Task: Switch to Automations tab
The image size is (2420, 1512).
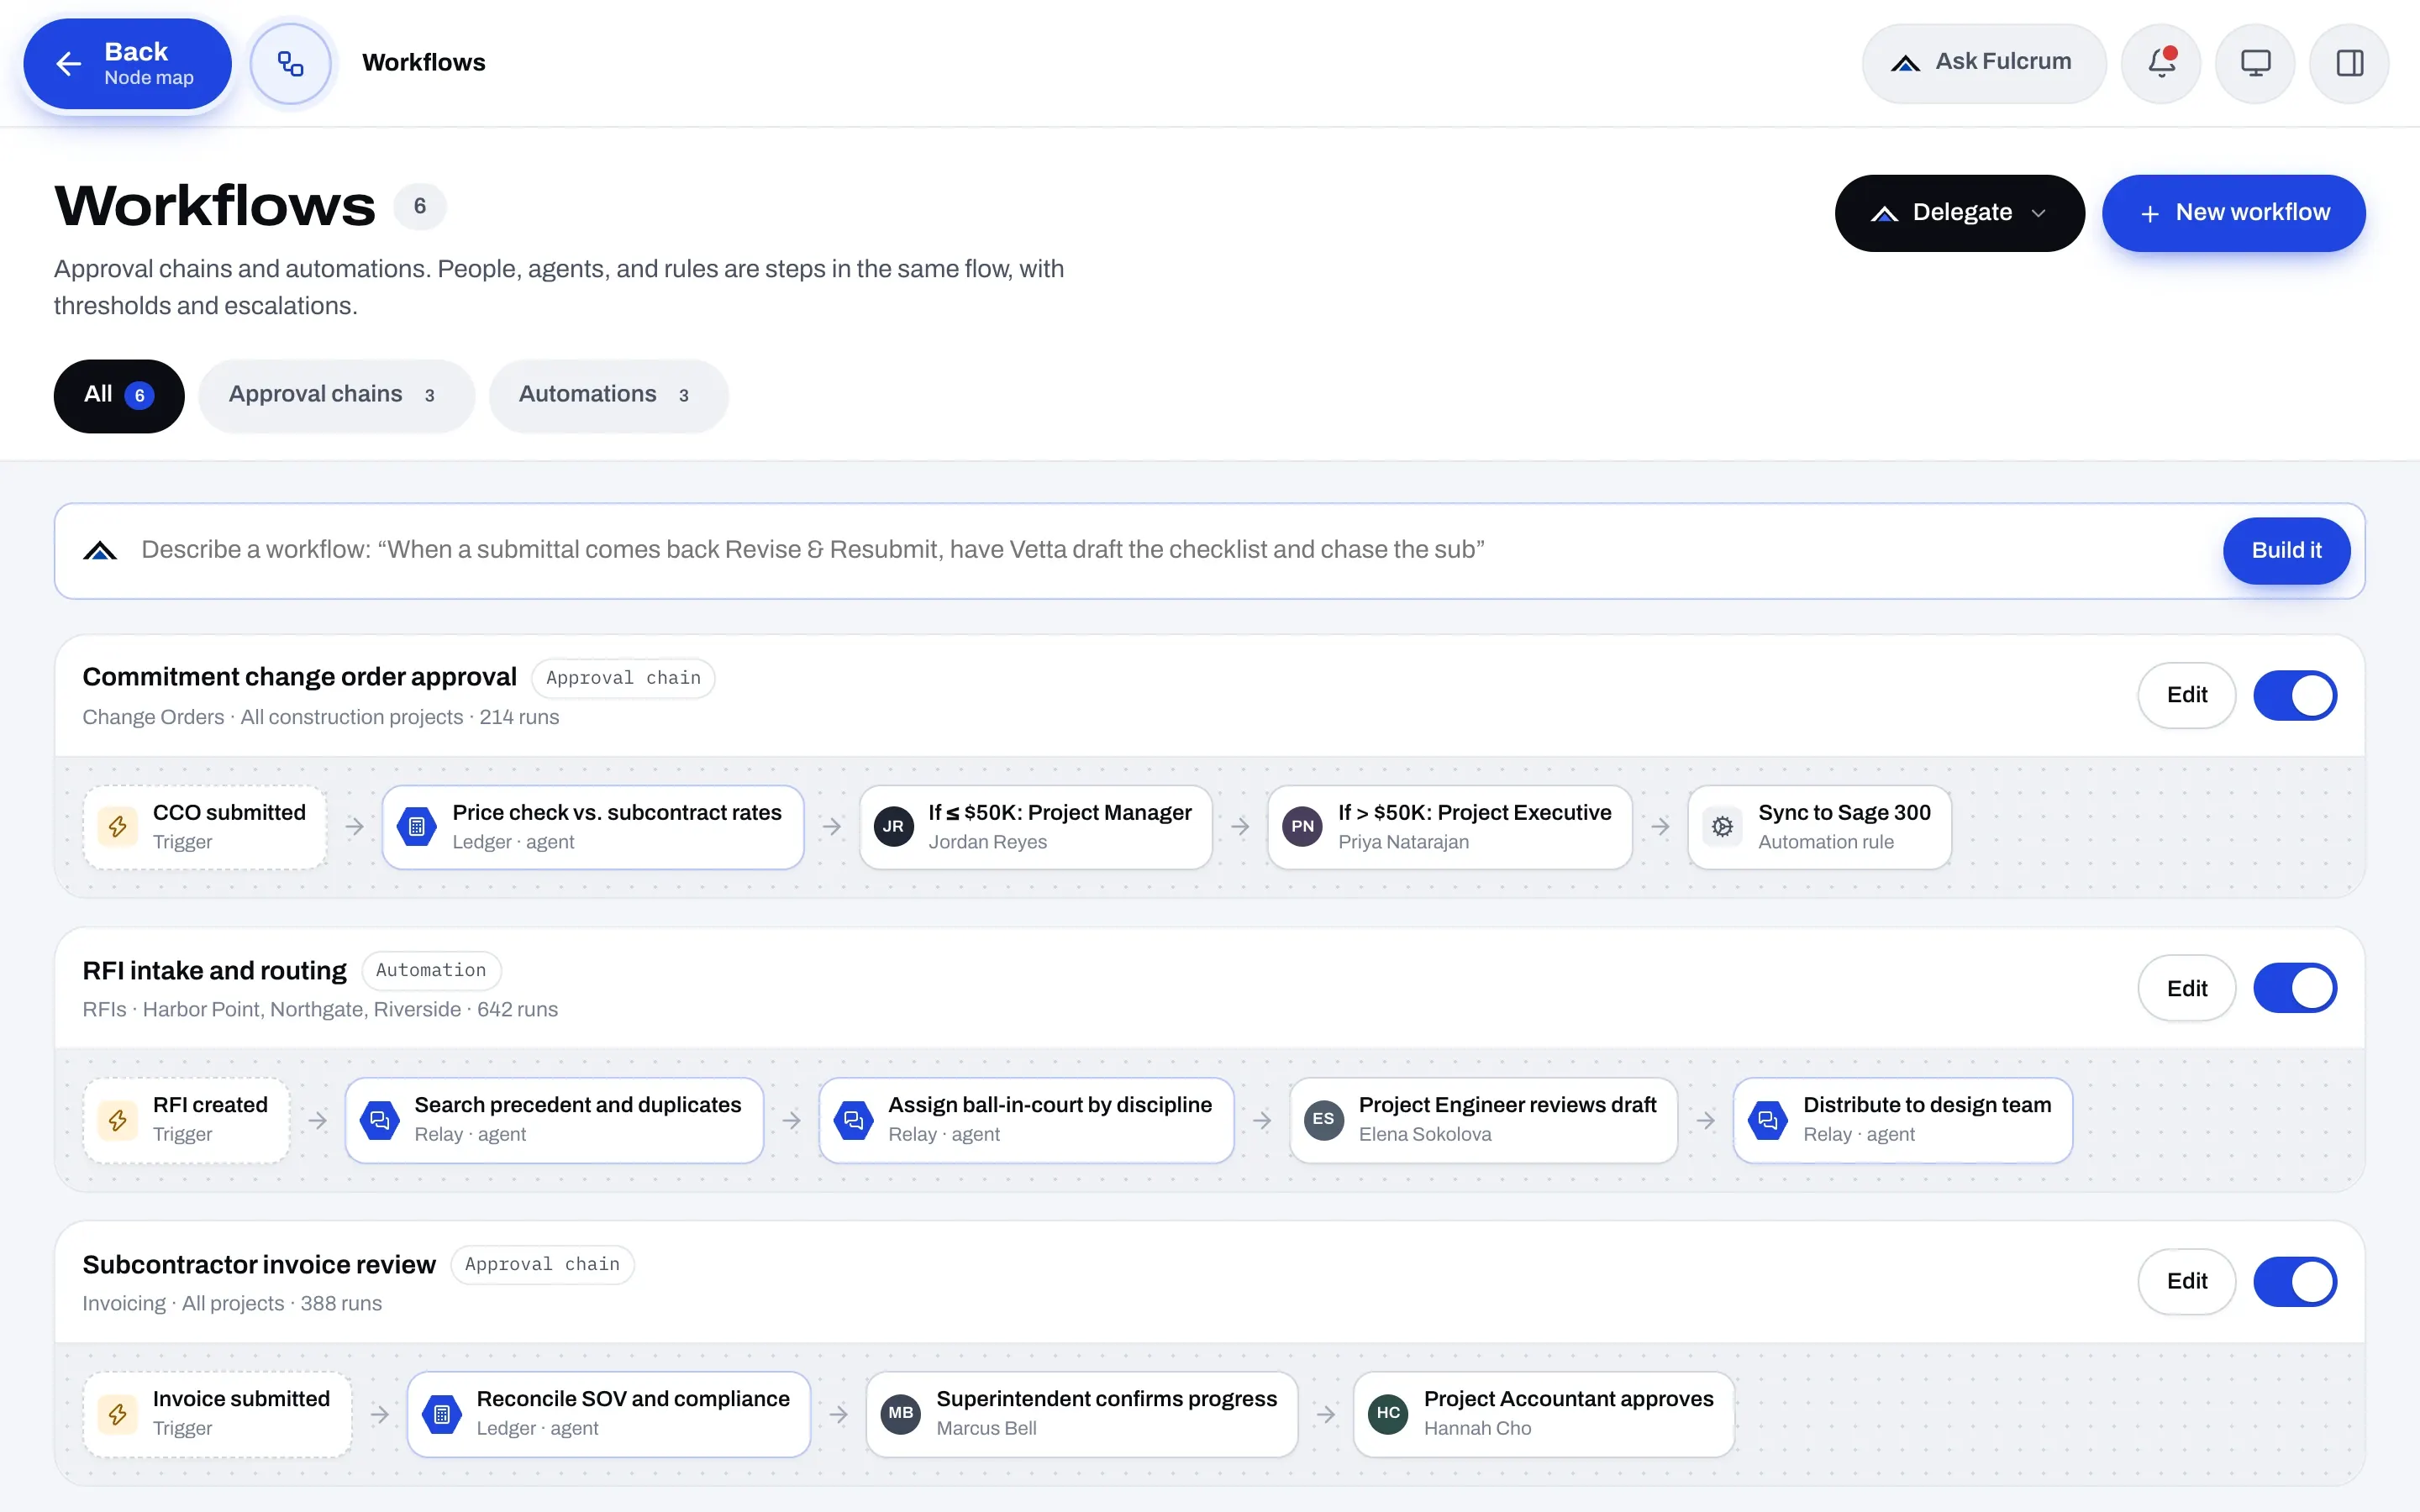Action: point(608,395)
